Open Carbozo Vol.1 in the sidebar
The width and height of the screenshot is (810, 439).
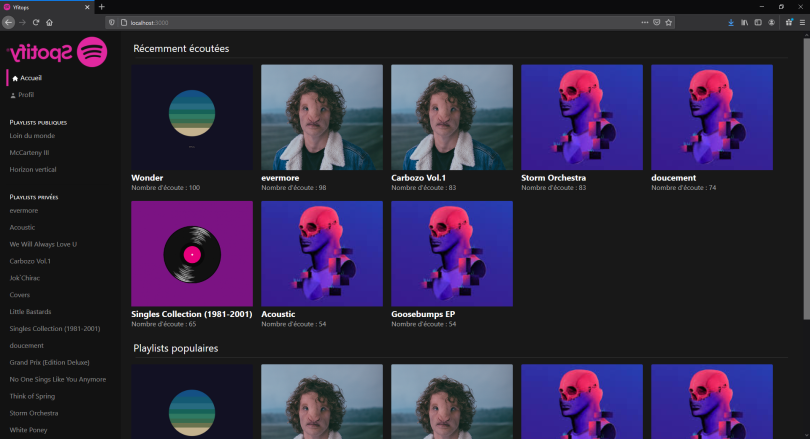click(30, 261)
